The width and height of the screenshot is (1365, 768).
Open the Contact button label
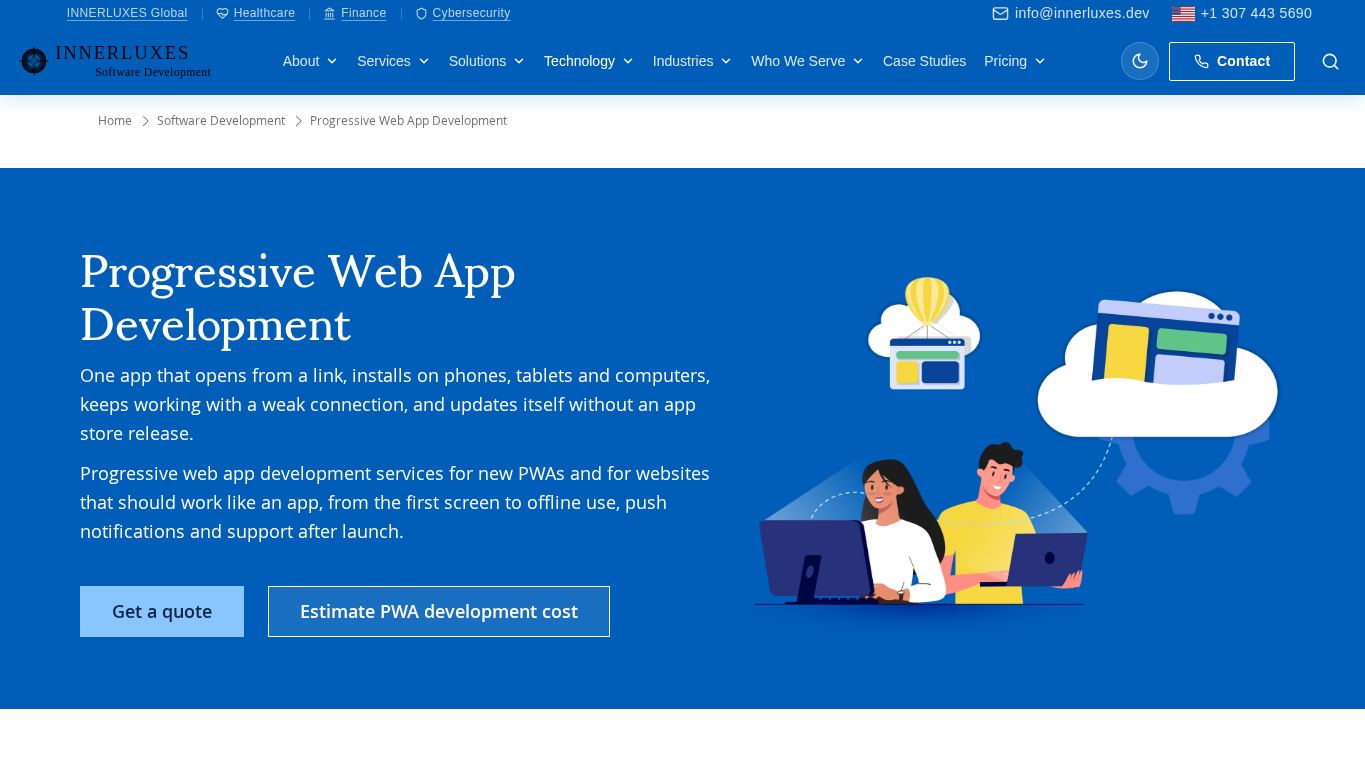pos(1243,61)
